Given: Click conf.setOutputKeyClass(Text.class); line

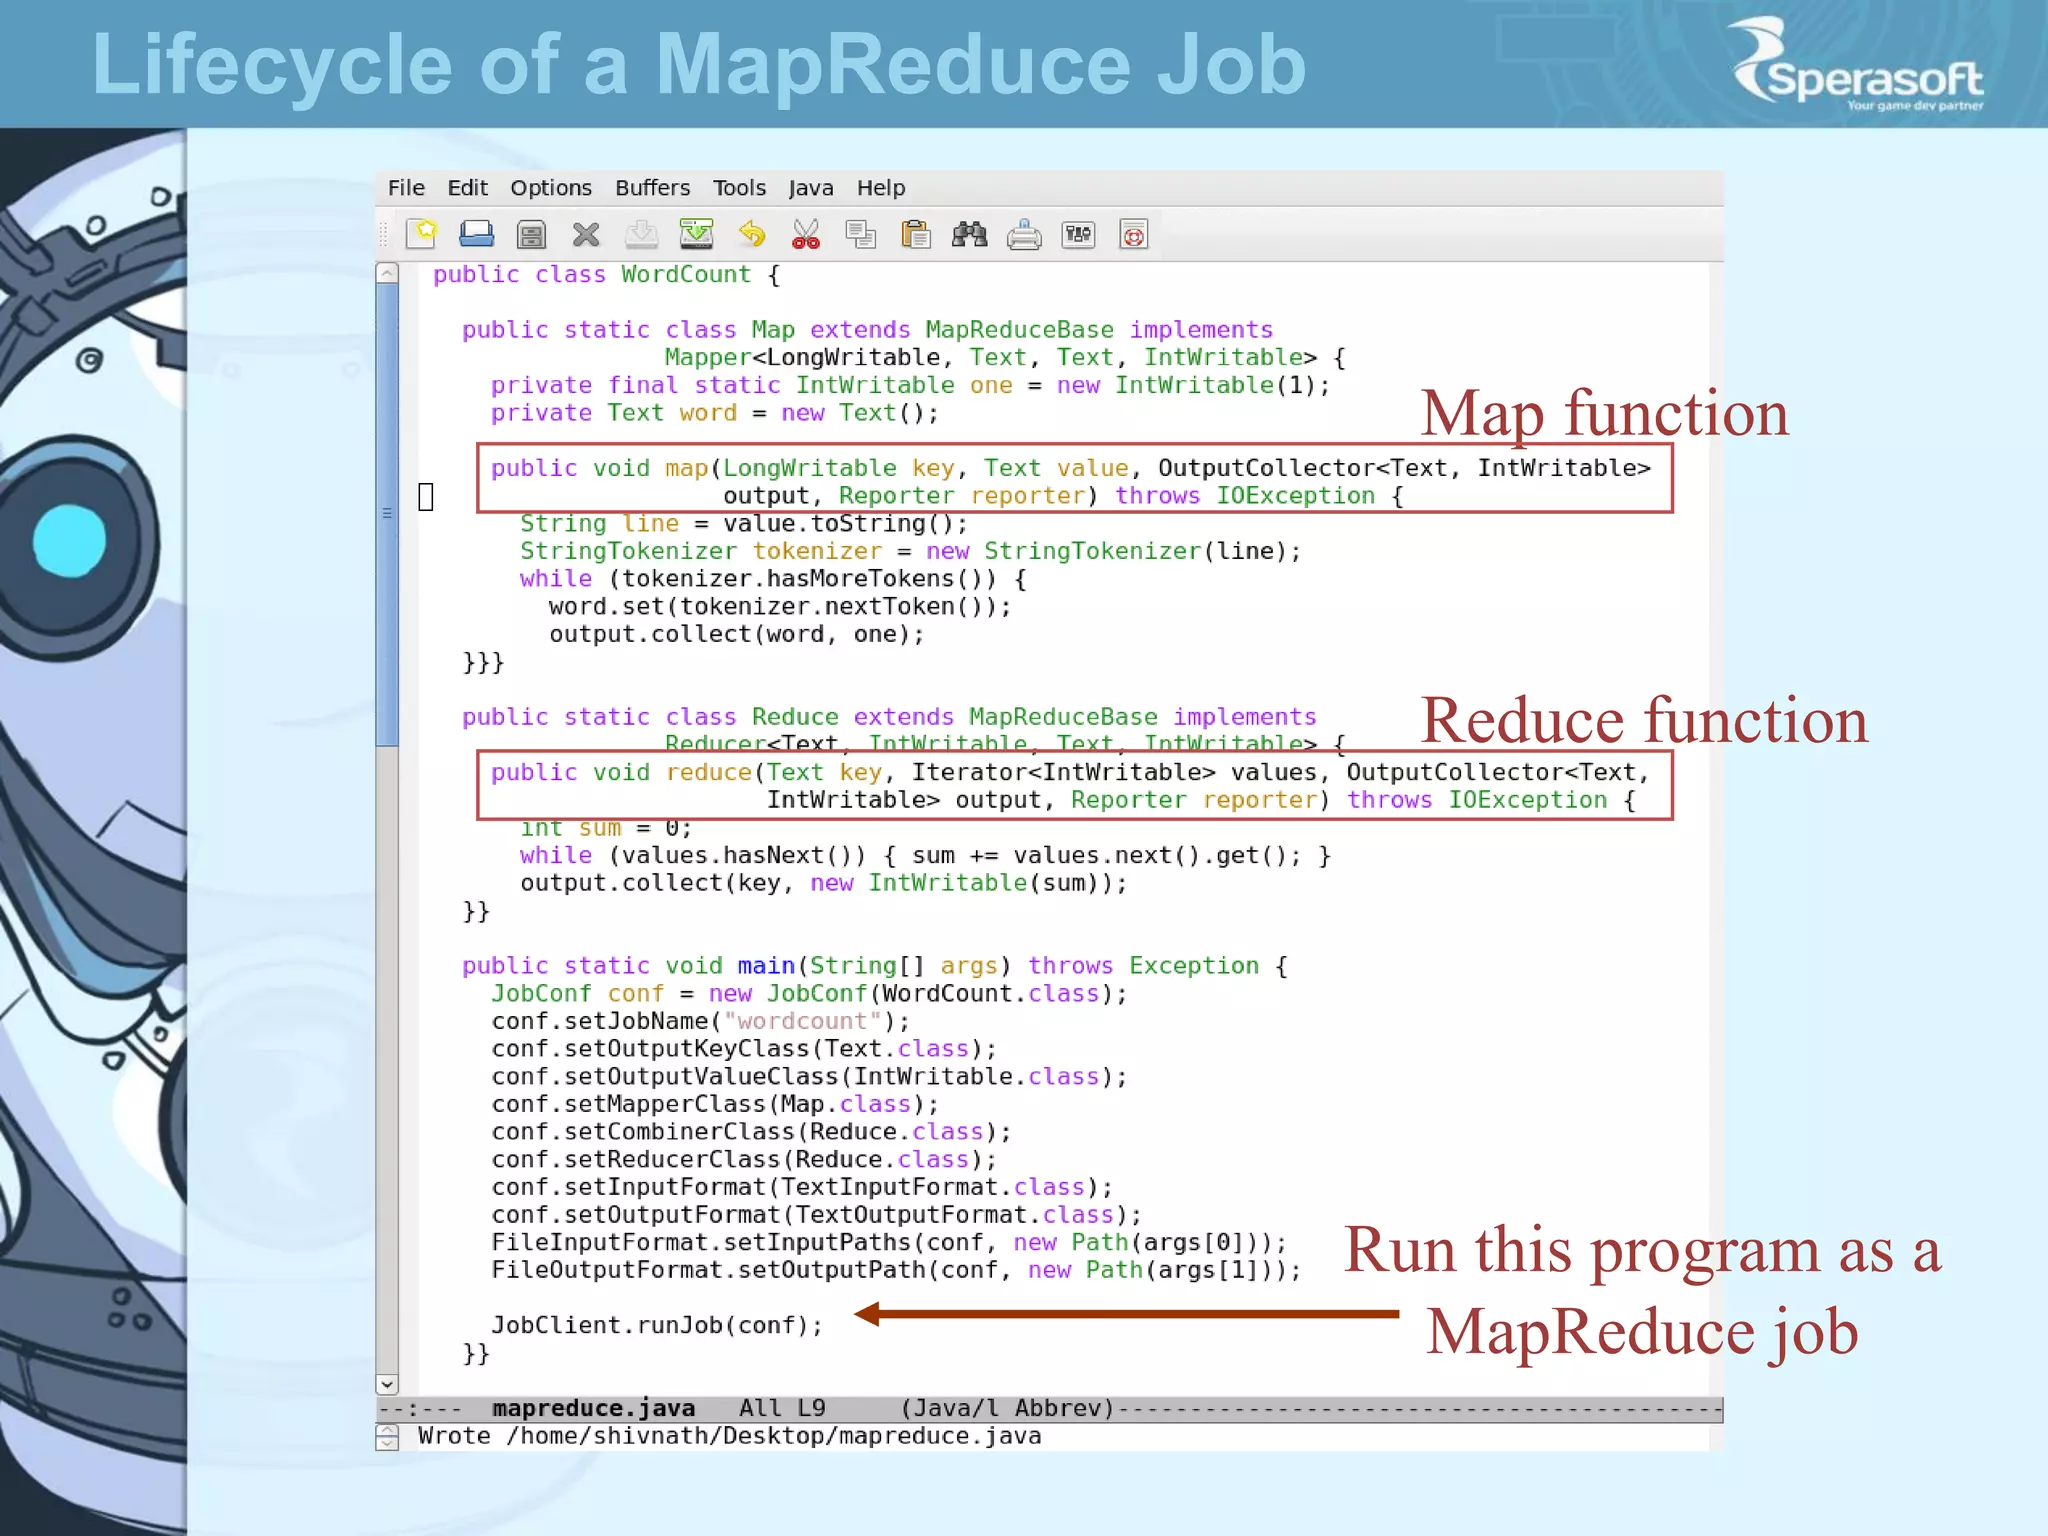Looking at the screenshot, I should click(x=744, y=1048).
